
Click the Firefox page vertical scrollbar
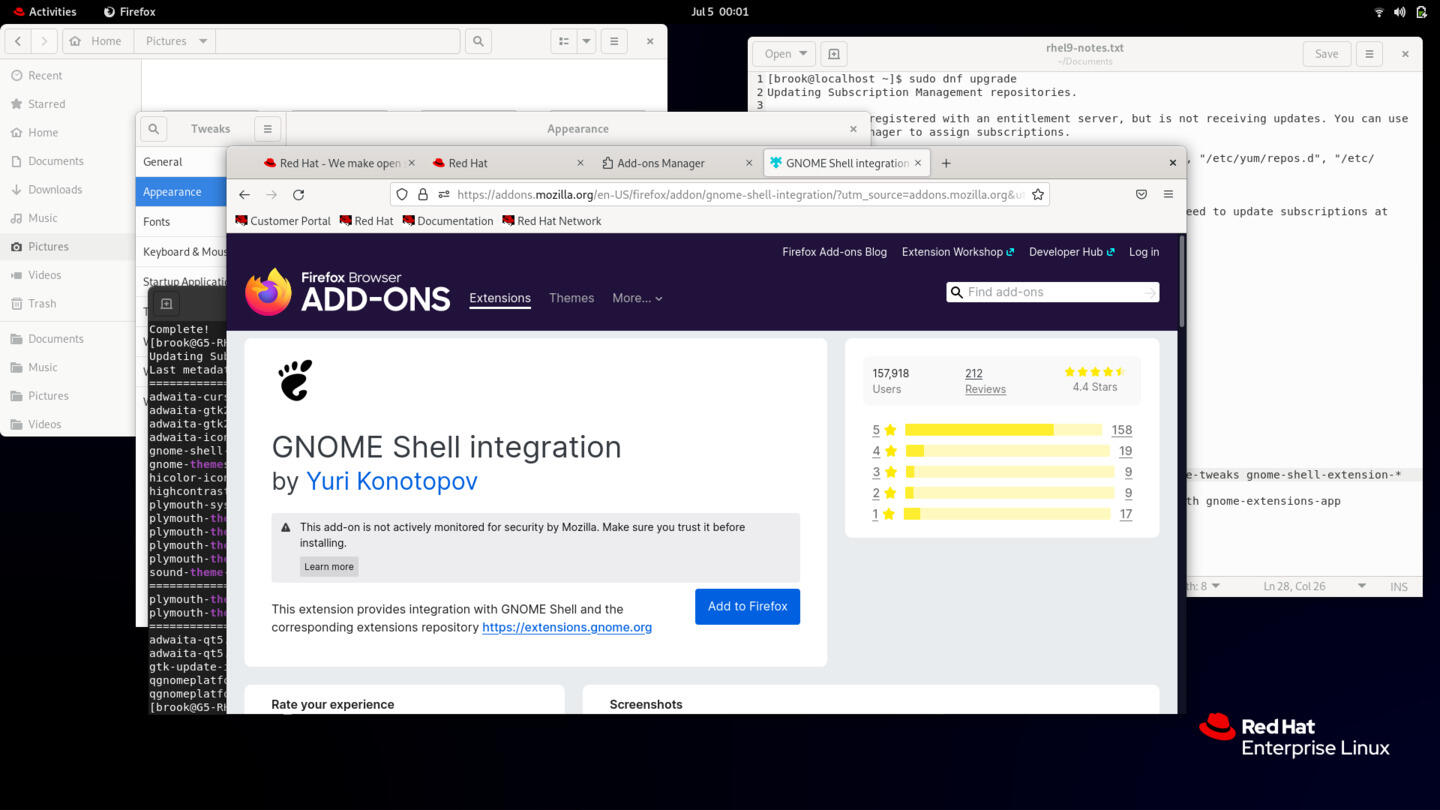point(1182,280)
